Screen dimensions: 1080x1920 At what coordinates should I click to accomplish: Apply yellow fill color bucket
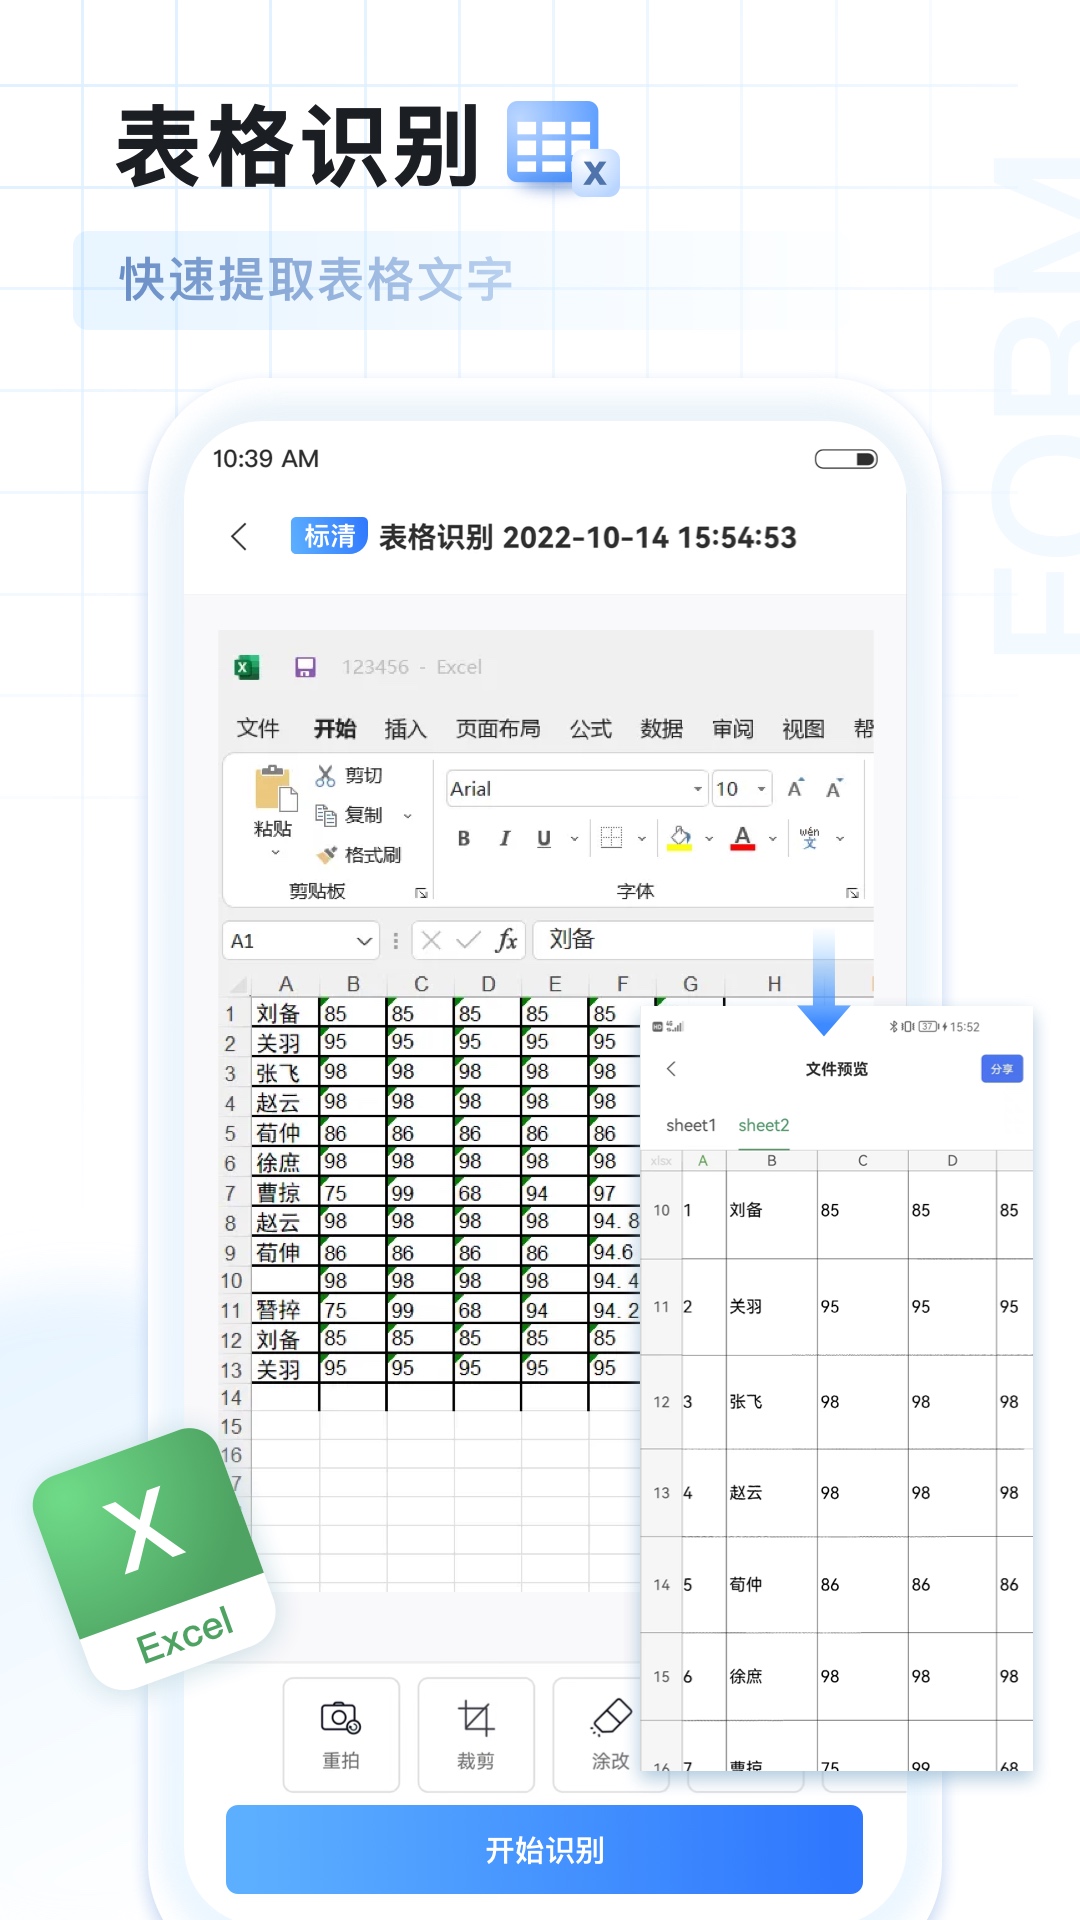coord(680,838)
